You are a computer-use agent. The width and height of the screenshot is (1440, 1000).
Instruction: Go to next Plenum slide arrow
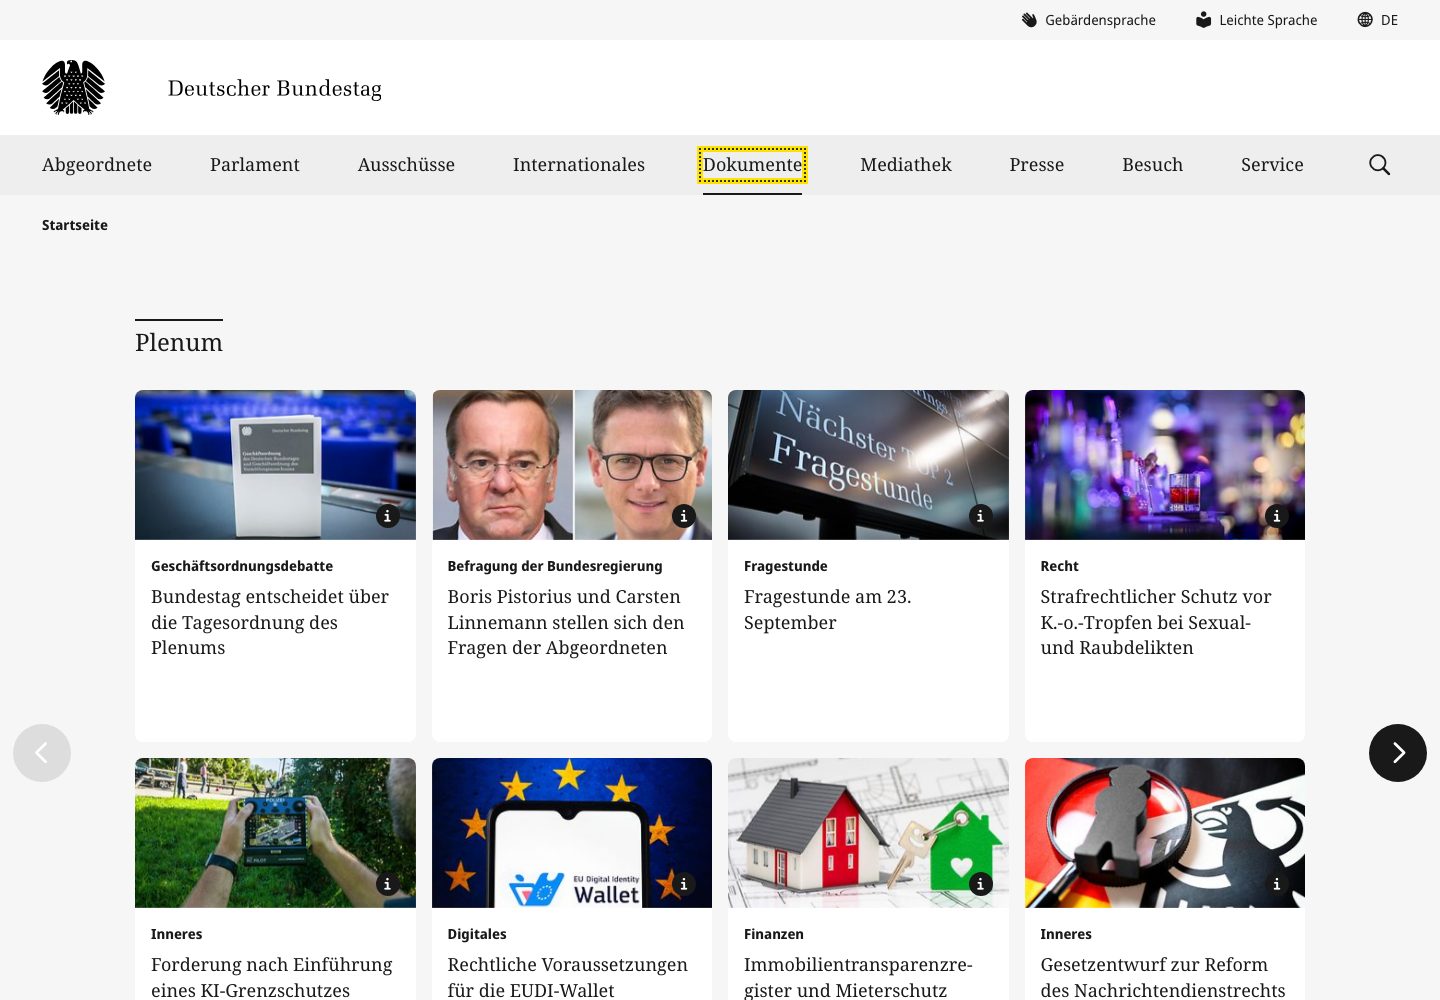[x=1397, y=753]
